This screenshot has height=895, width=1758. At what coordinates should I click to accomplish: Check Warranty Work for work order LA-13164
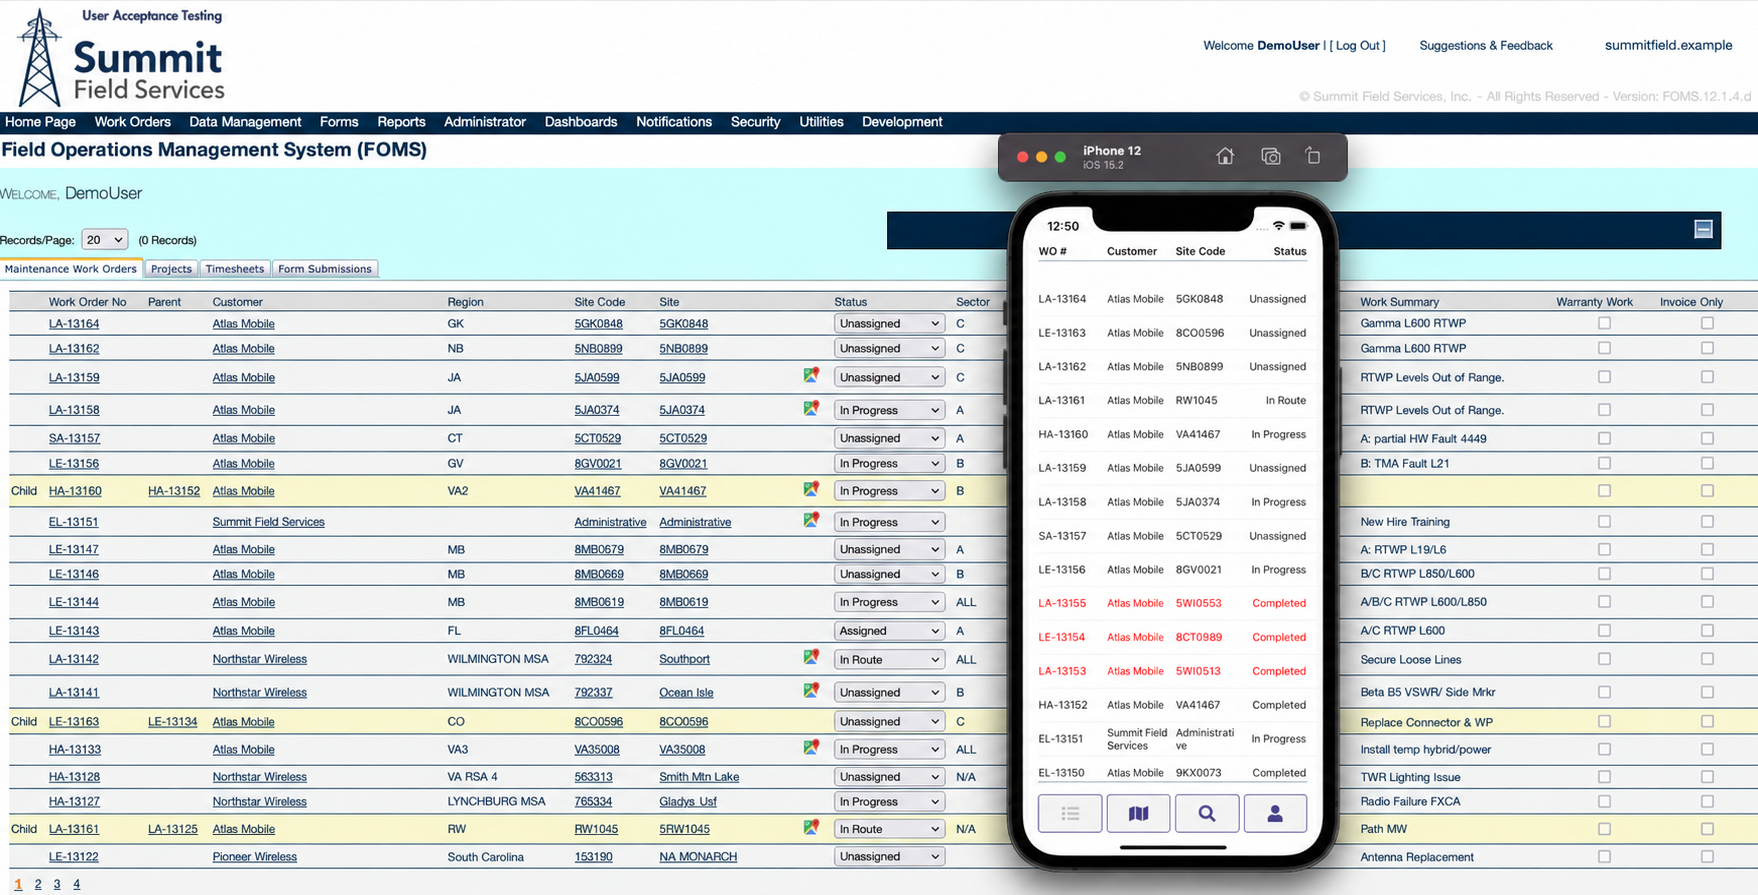coord(1604,323)
